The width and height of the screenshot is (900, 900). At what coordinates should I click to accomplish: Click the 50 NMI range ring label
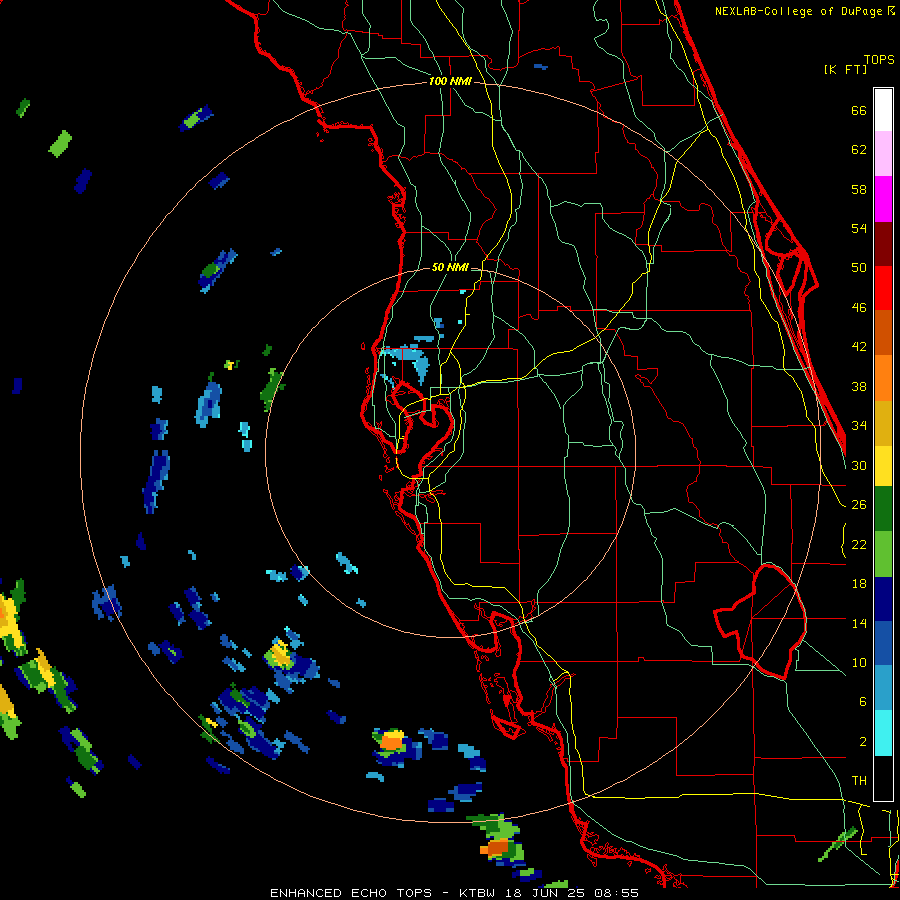pyautogui.click(x=449, y=267)
